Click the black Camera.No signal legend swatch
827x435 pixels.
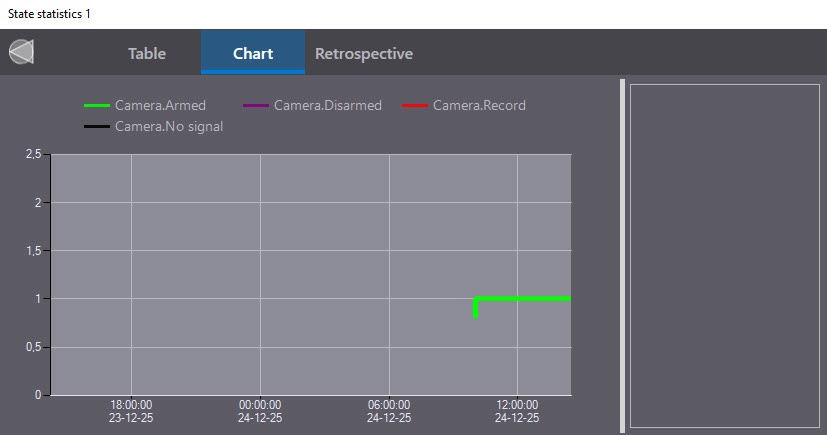pyautogui.click(x=97, y=127)
